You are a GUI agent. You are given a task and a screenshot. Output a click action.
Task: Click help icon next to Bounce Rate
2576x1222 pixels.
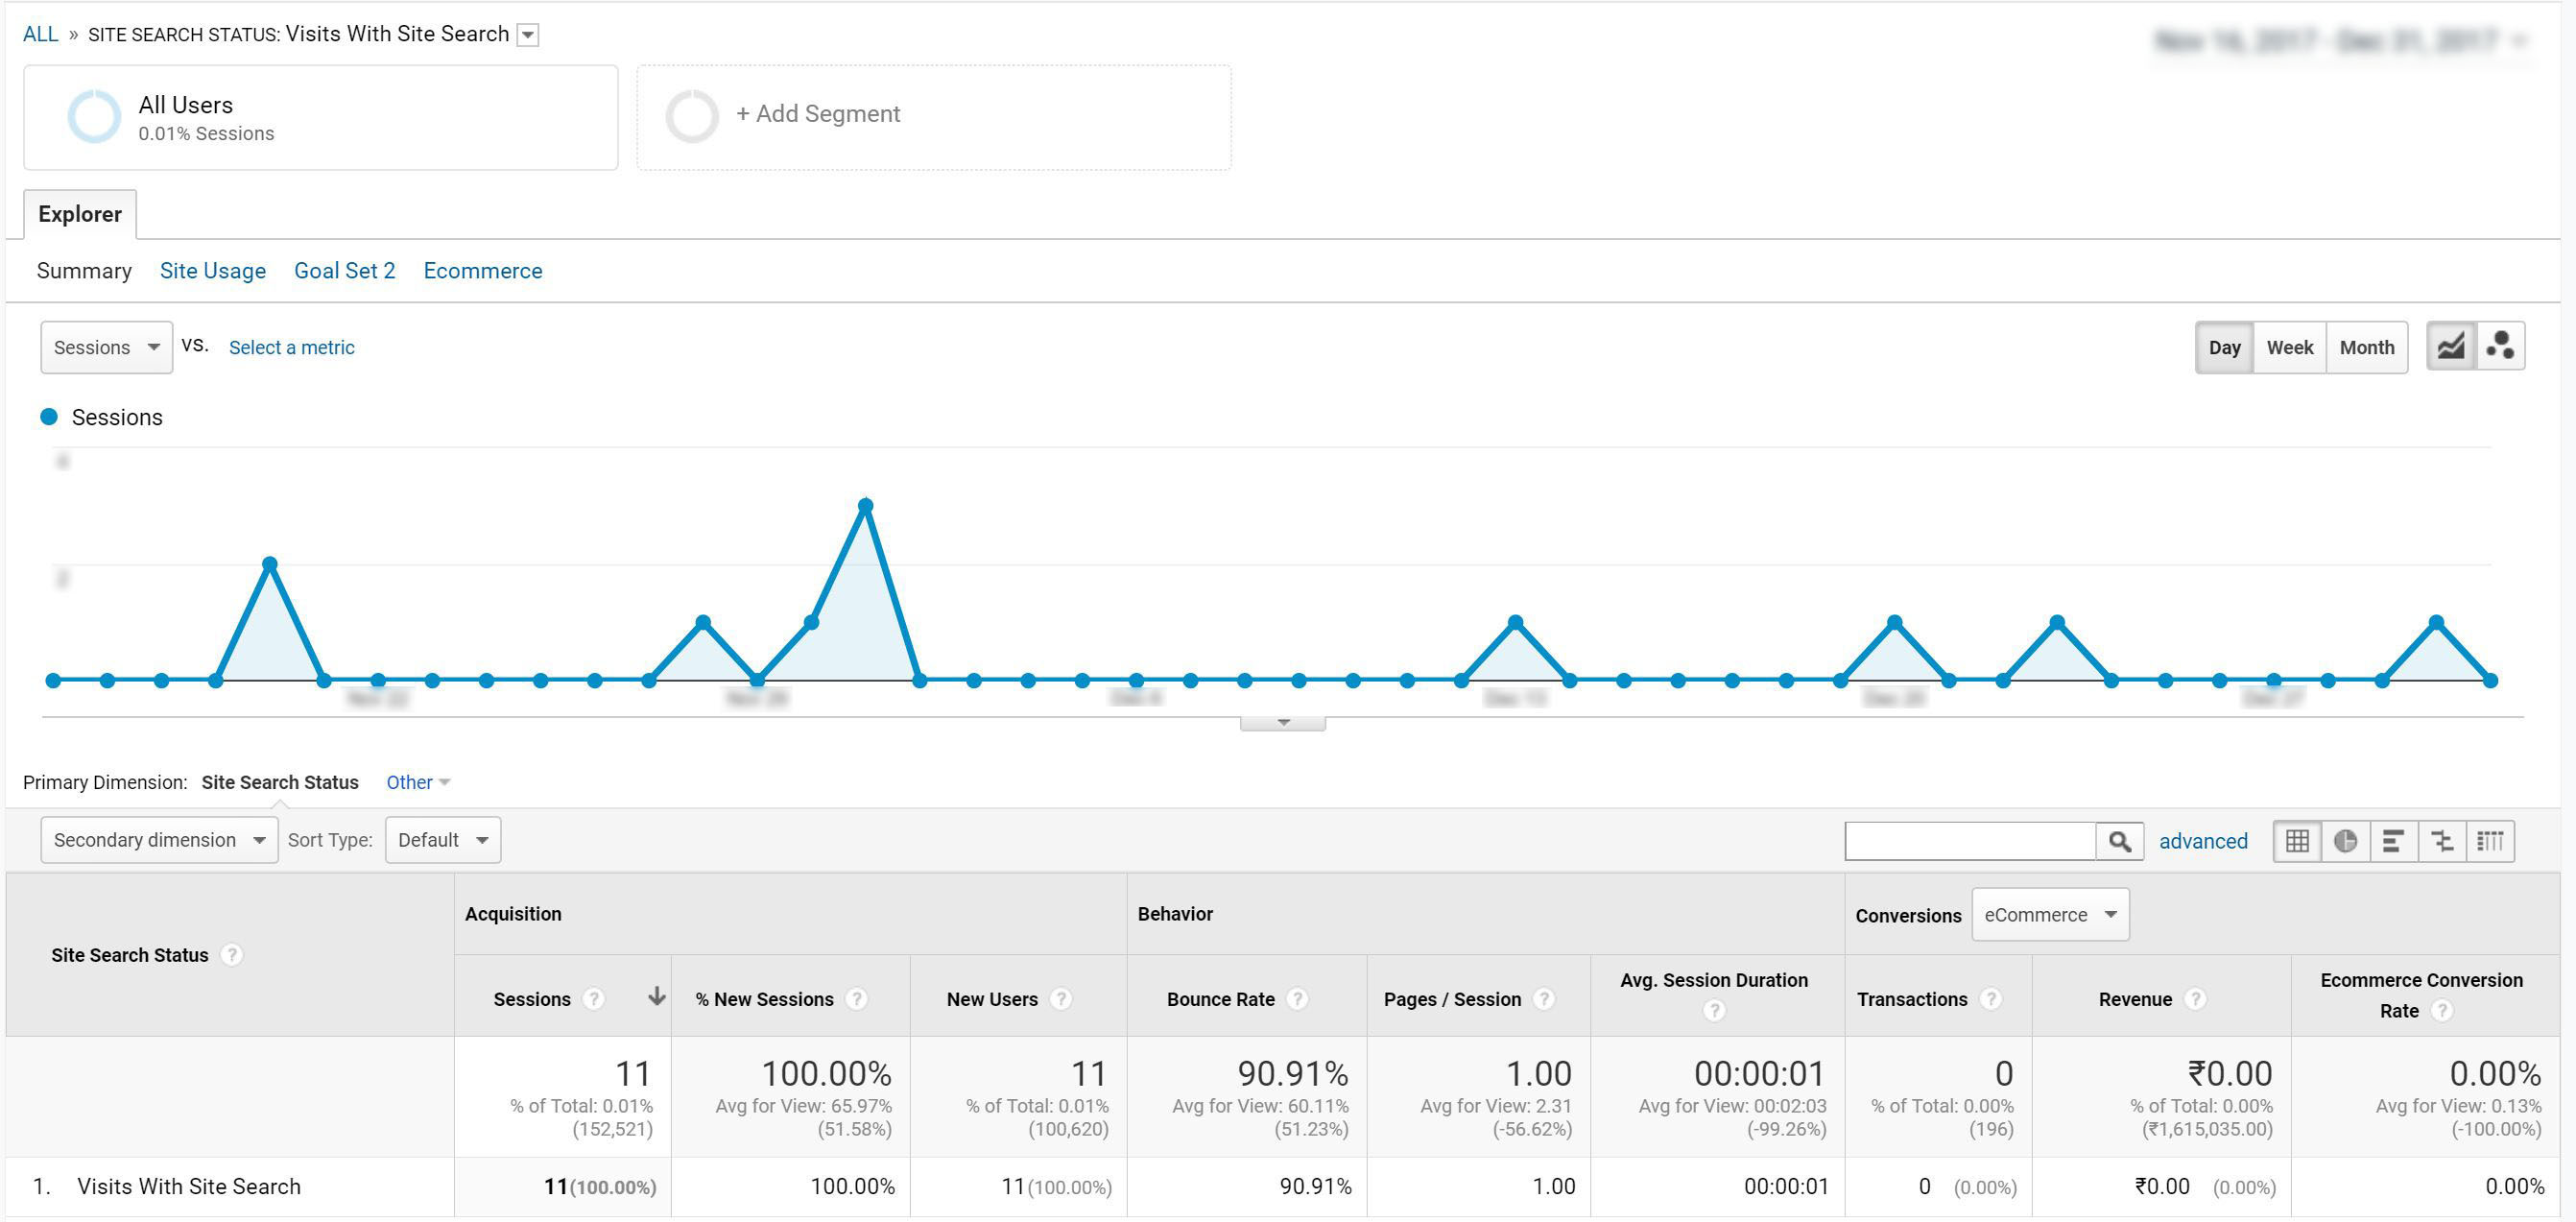(1297, 999)
